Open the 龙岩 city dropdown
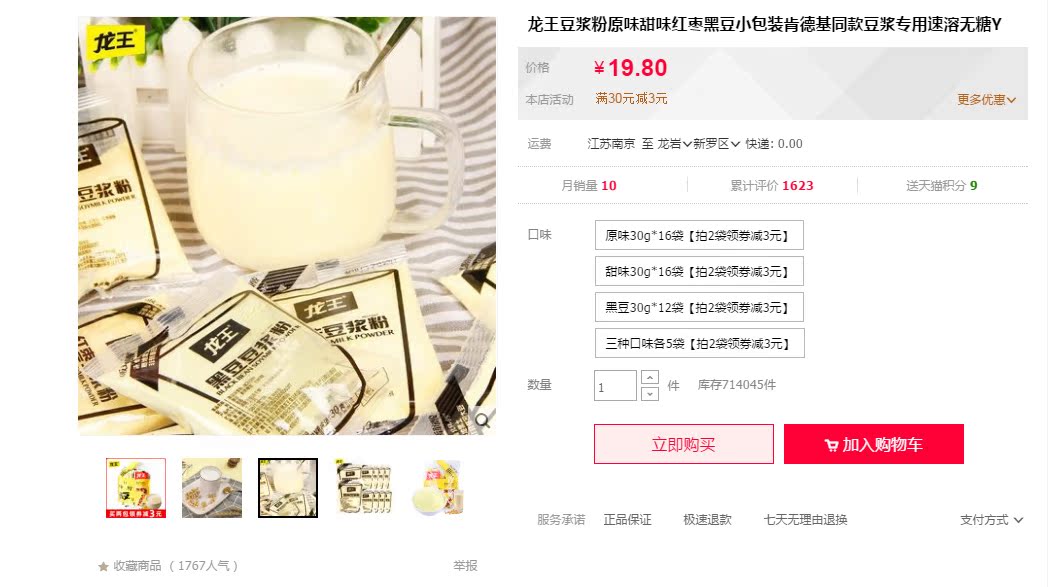Screen dimensions: 1049x587 (x=674, y=144)
